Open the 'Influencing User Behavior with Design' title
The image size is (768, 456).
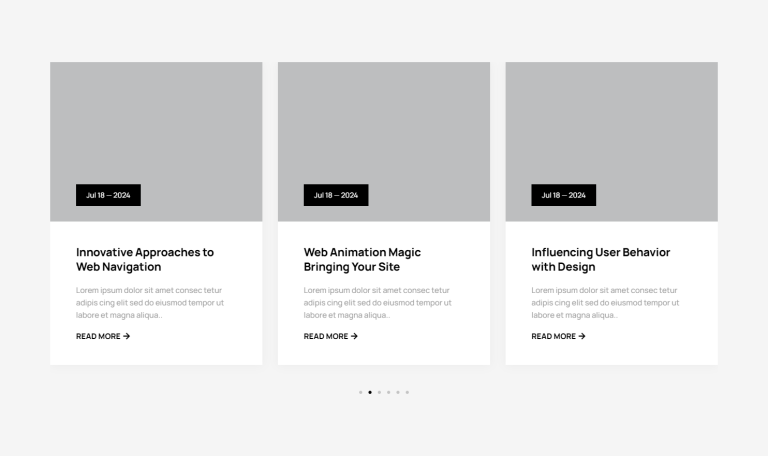(600, 259)
